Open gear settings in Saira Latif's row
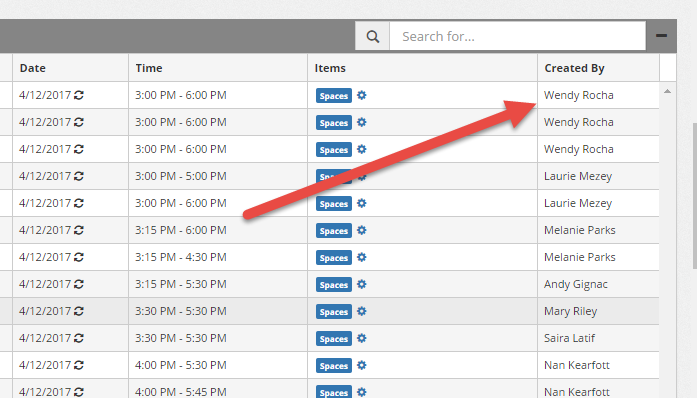 point(362,338)
